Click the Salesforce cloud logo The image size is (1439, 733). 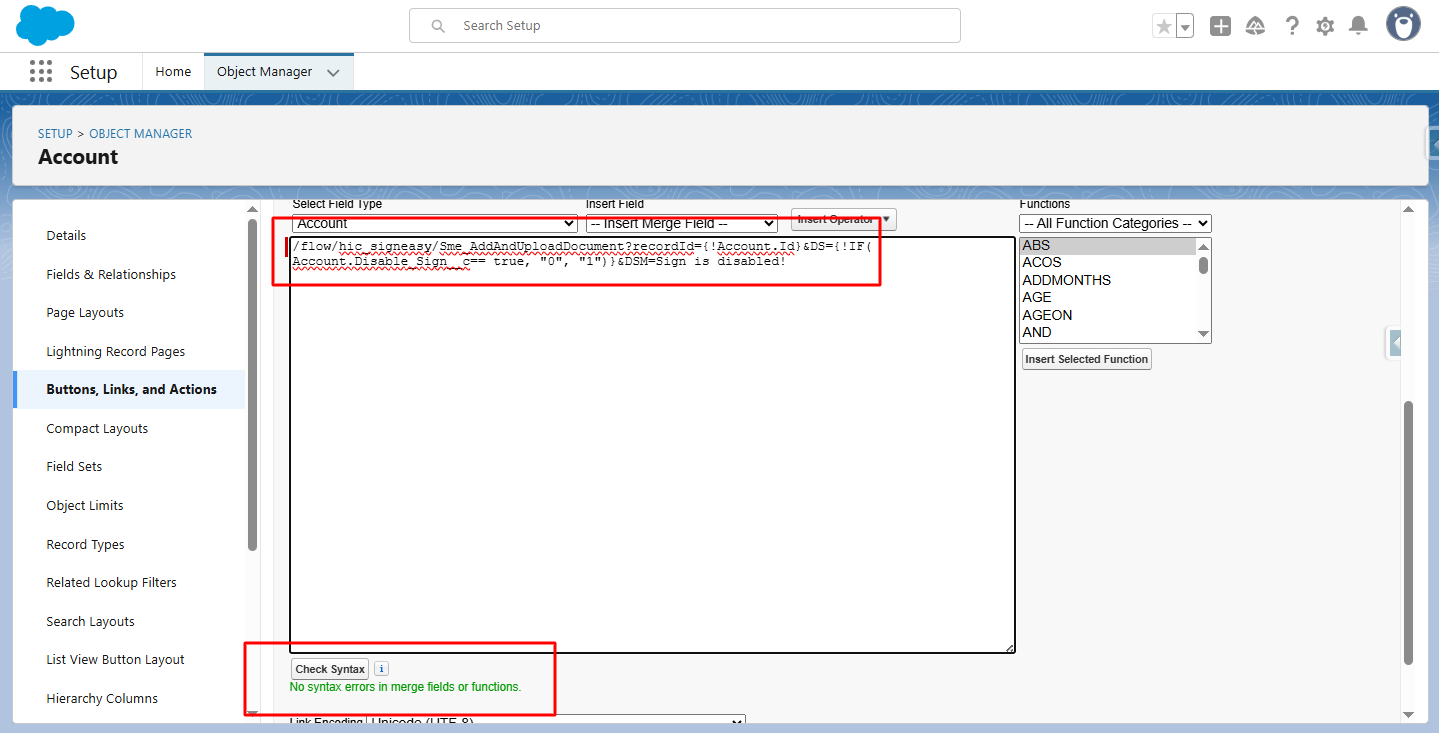point(45,25)
